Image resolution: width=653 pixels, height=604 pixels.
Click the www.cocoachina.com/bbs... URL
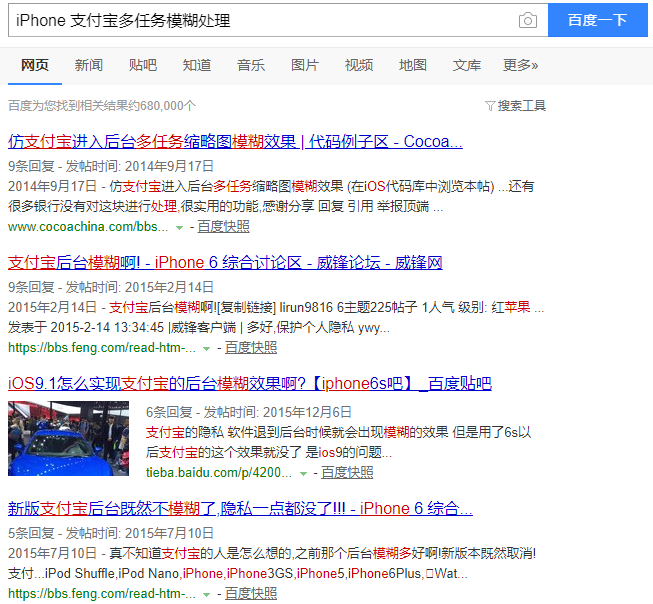click(x=88, y=227)
